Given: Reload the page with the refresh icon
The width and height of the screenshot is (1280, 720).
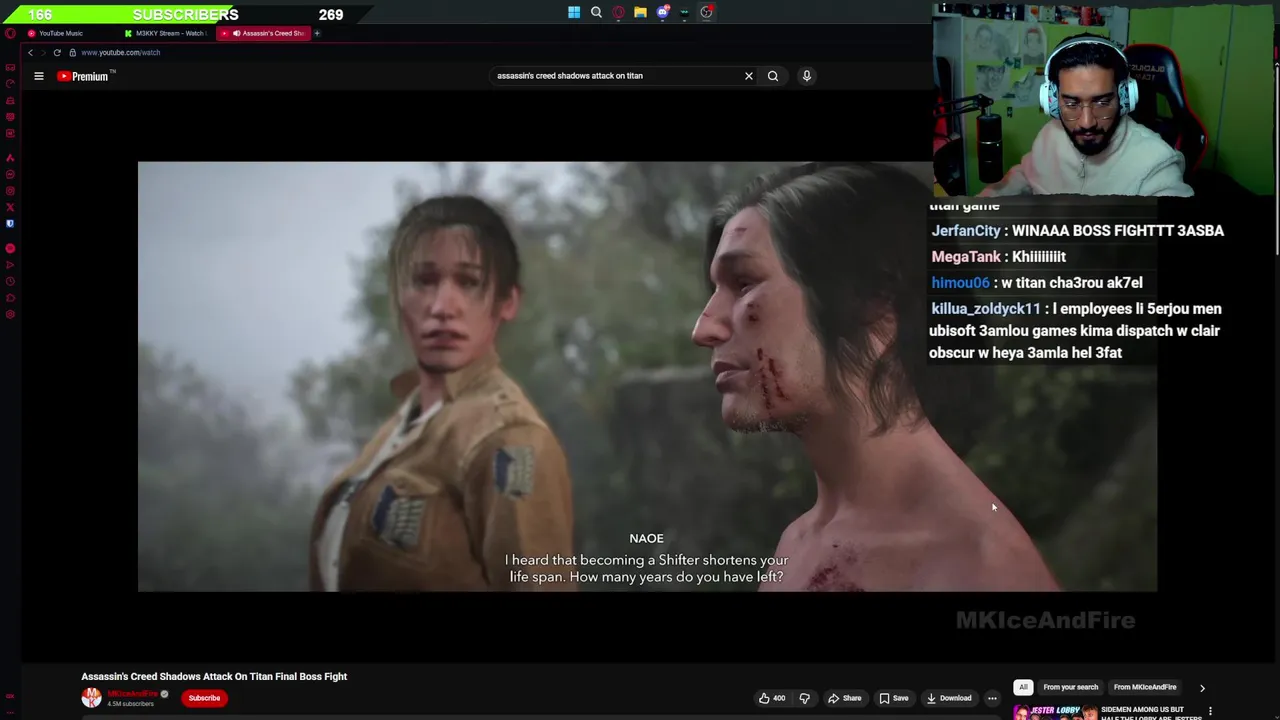Looking at the screenshot, I should coord(57,52).
